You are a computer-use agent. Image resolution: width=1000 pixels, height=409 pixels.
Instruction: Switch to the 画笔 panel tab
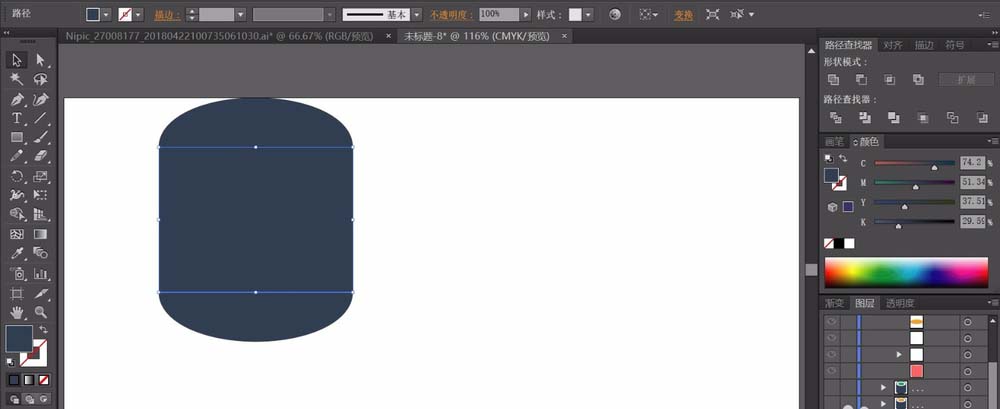[x=834, y=142]
